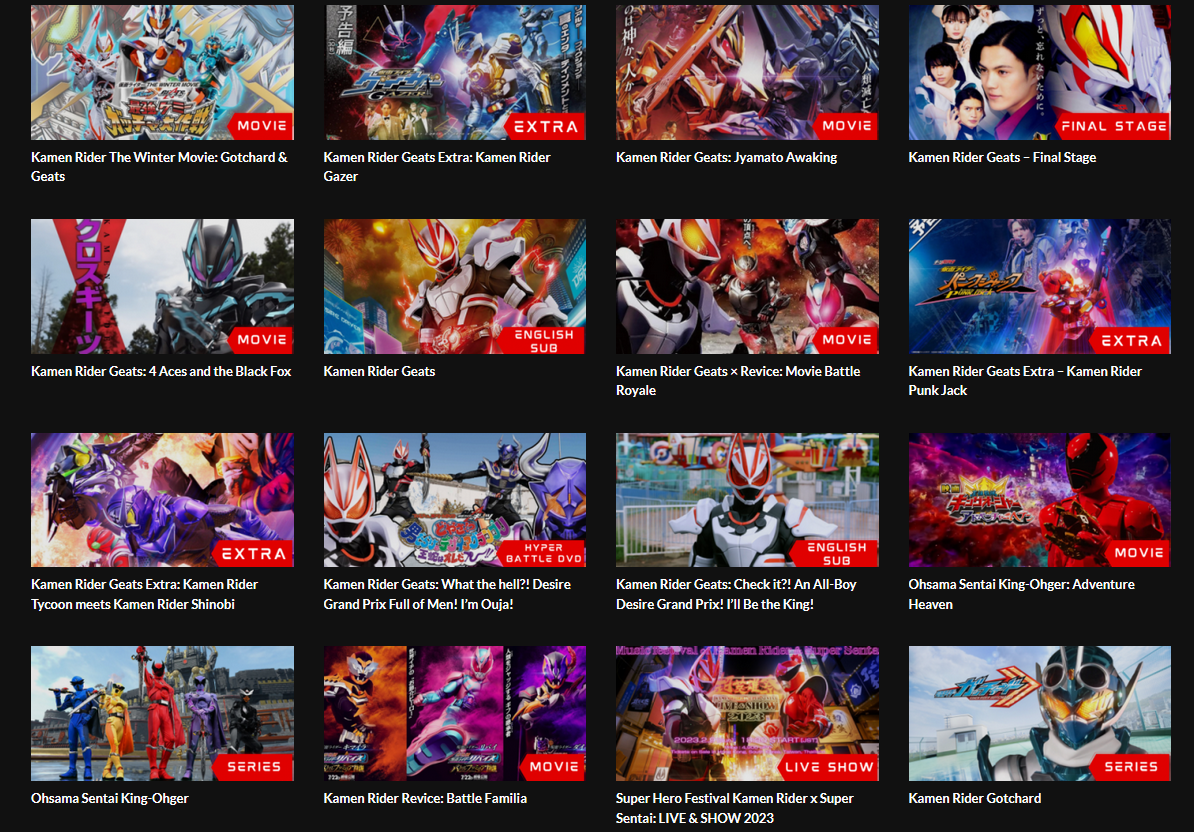The height and width of the screenshot is (832, 1194).
Task: Click MOVIE badge on Jyamato Awaking
Action: click(845, 126)
